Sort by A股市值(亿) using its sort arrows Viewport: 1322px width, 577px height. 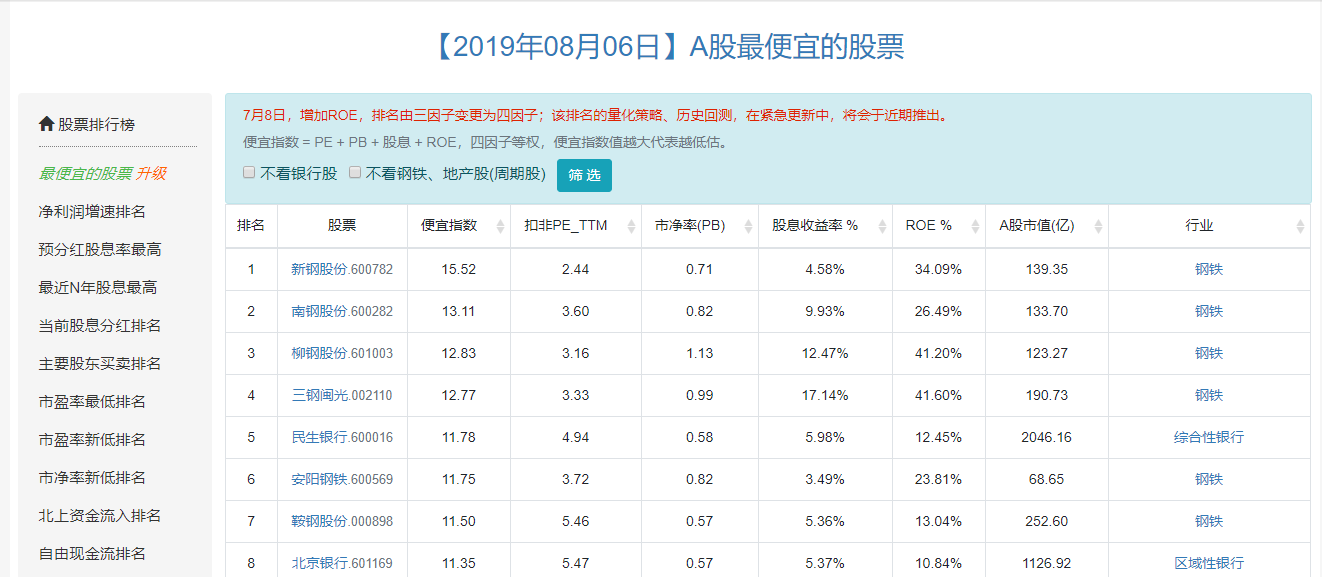tap(1098, 226)
